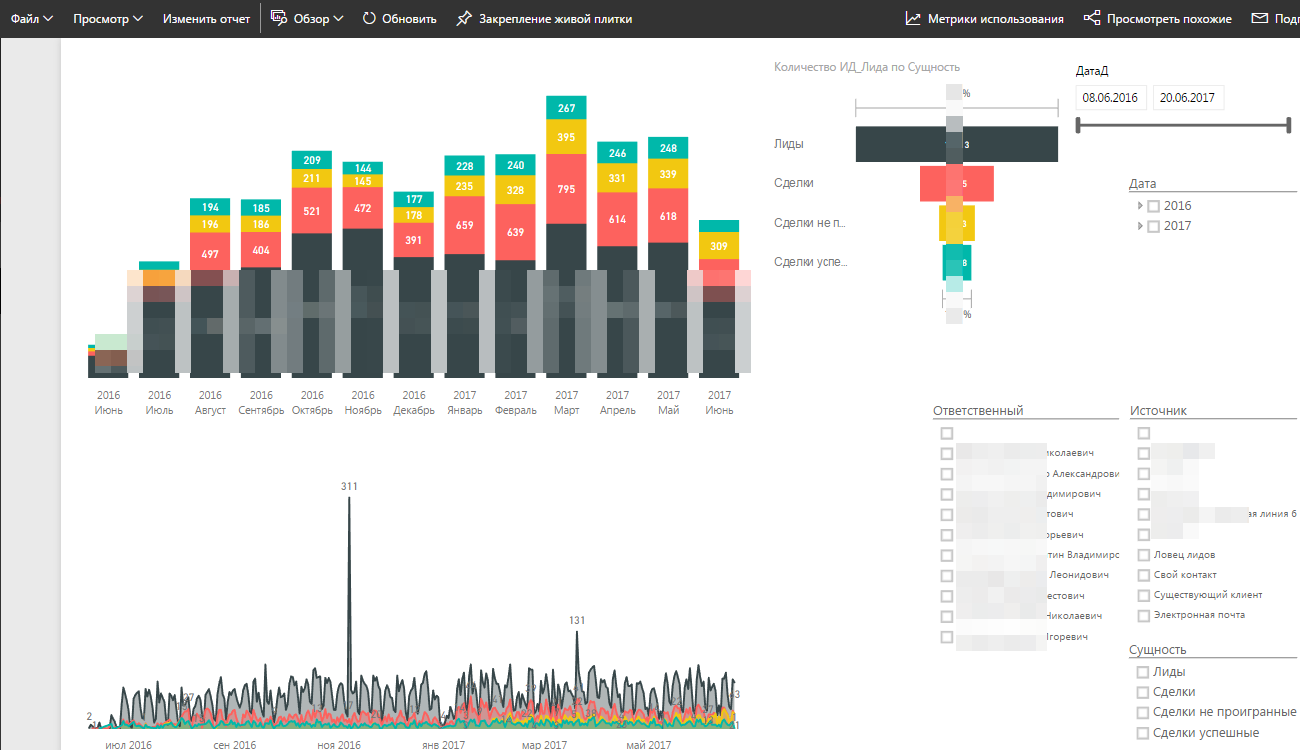Expand the 2017 node in Дата

[1140, 226]
